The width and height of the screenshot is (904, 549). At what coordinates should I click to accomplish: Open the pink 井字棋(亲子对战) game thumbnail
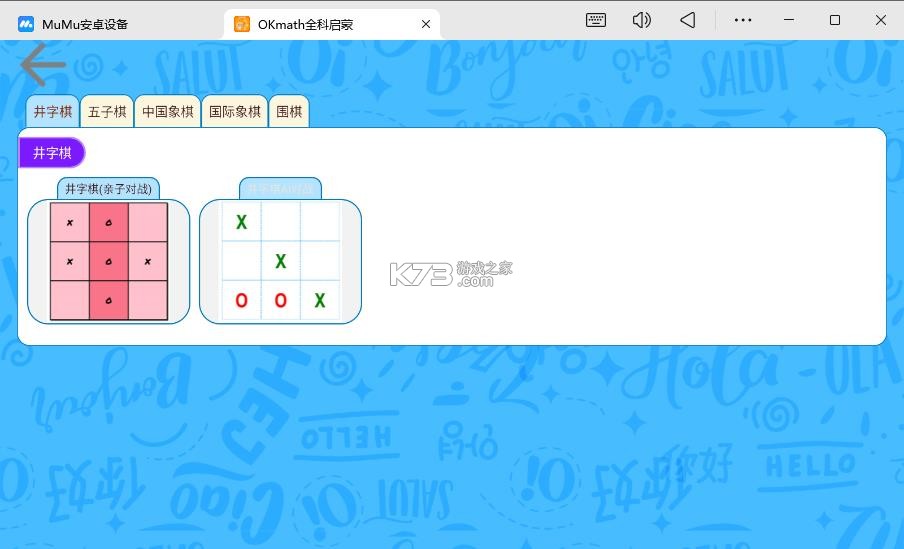click(108, 261)
